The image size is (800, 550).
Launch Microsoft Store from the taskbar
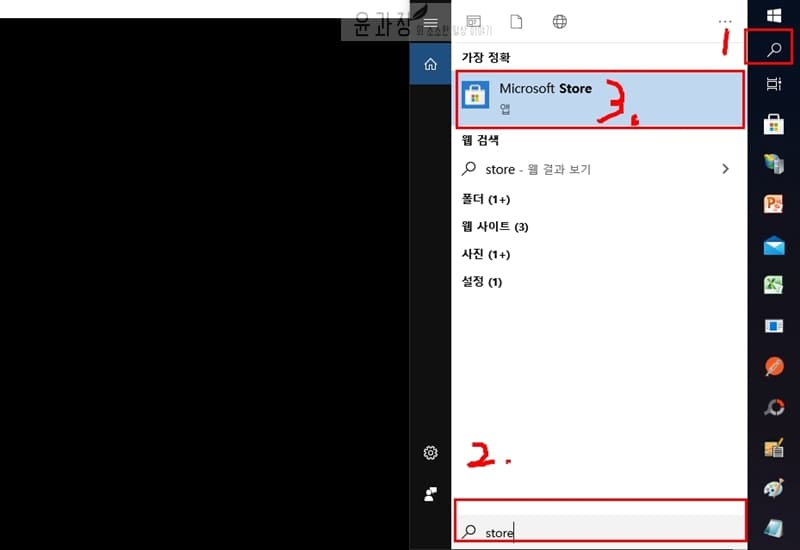pyautogui.click(x=774, y=124)
